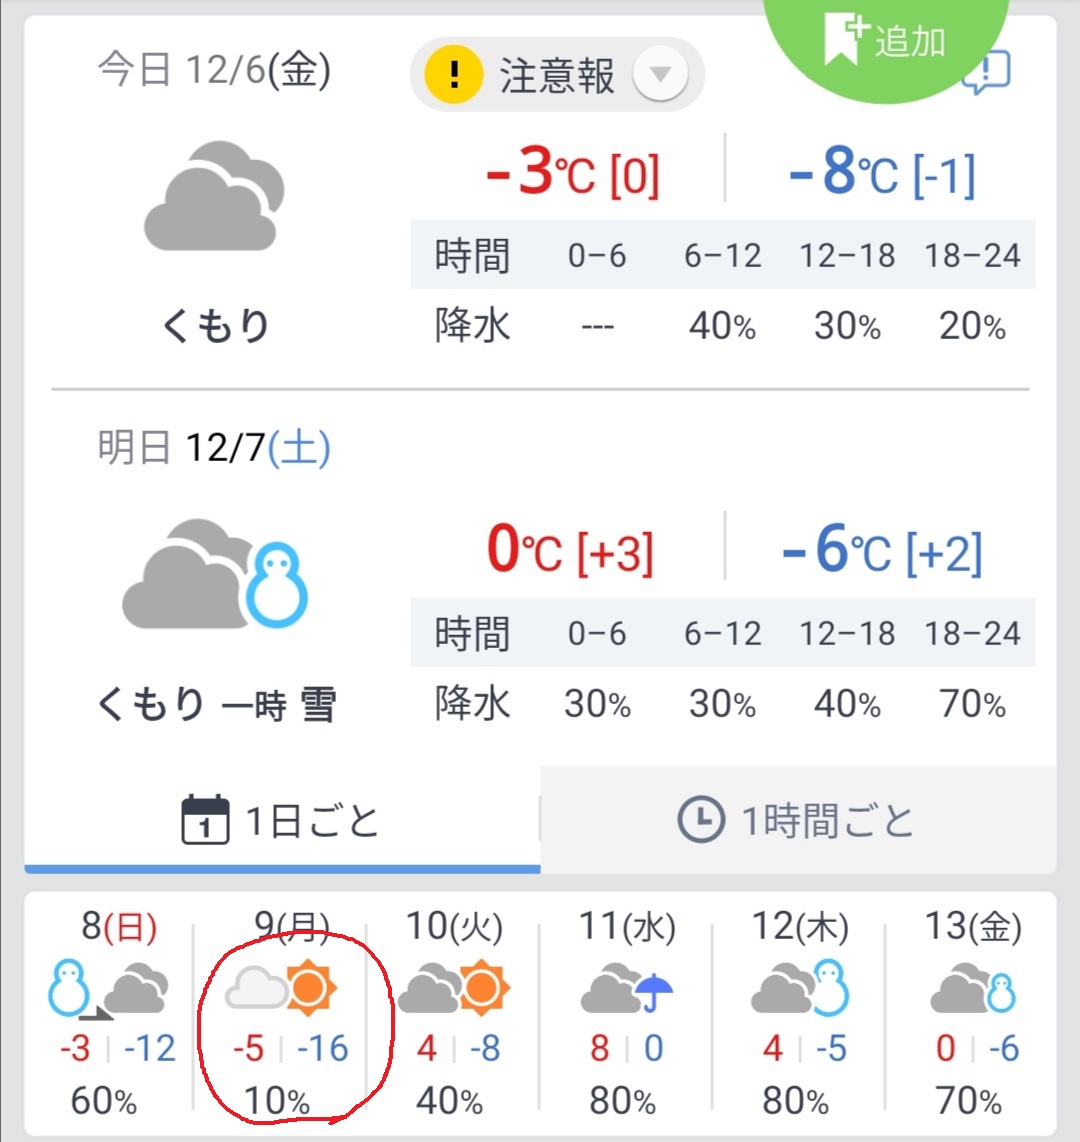This screenshot has width=1080, height=1142.
Task: Tap tomorrow's low temperature -6℃
Action: pos(882,551)
